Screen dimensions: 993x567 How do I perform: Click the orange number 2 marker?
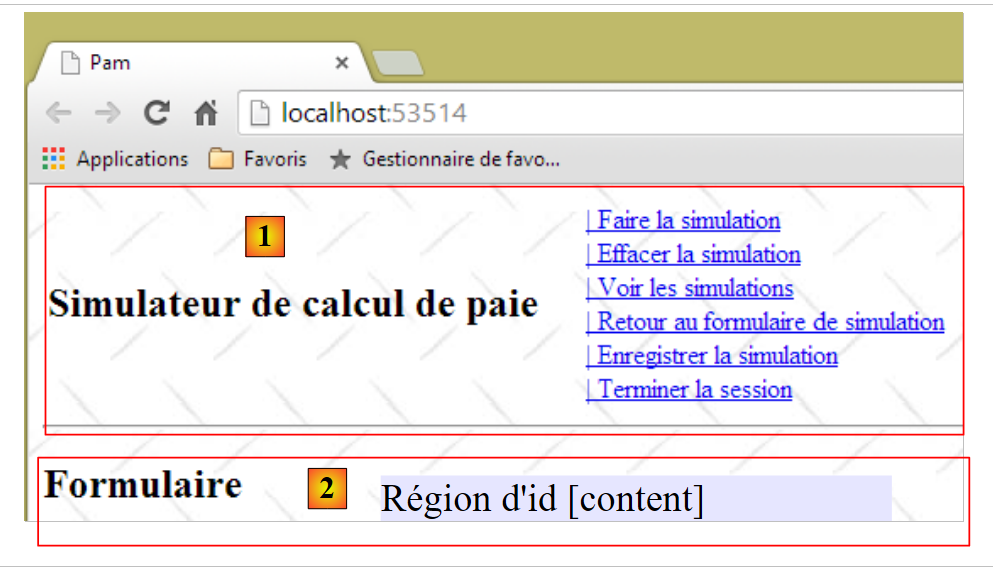click(326, 489)
